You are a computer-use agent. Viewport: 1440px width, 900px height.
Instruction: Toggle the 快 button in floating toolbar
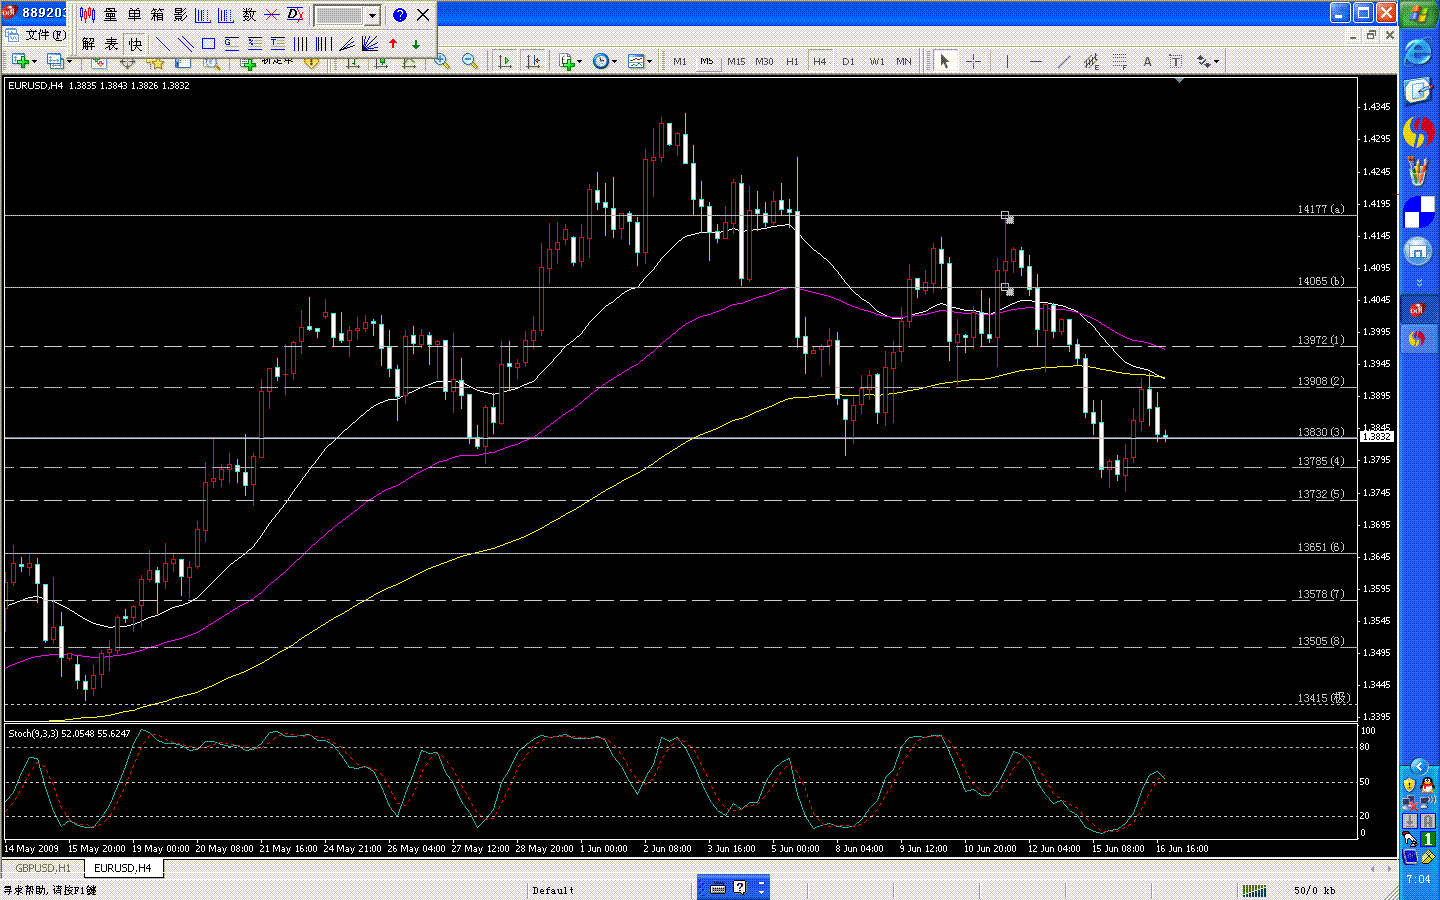tap(135, 44)
